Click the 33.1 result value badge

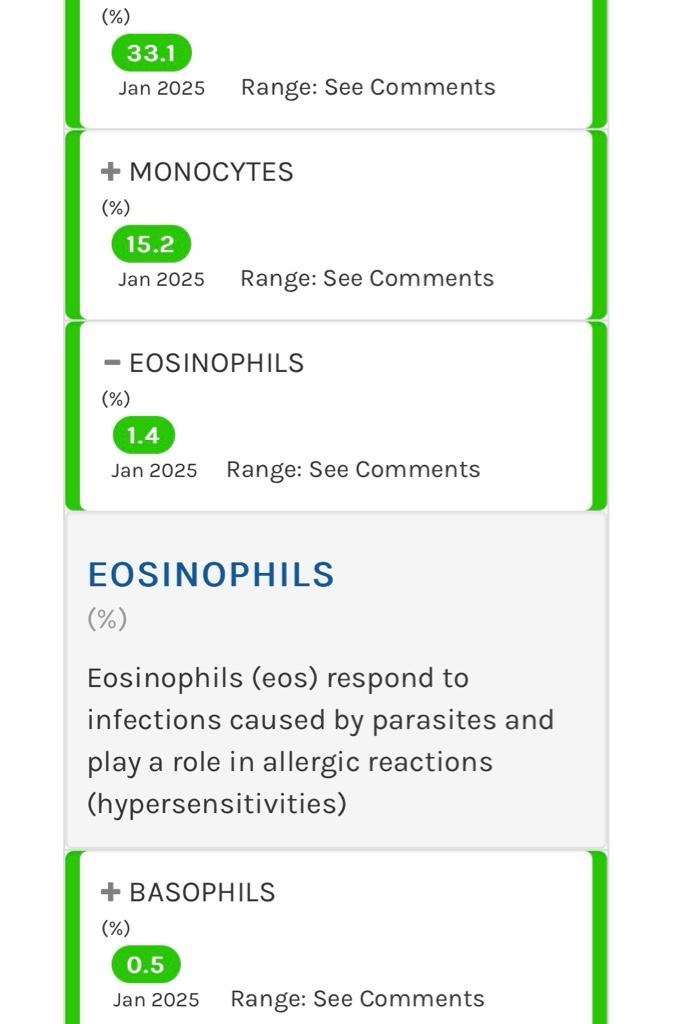point(151,54)
